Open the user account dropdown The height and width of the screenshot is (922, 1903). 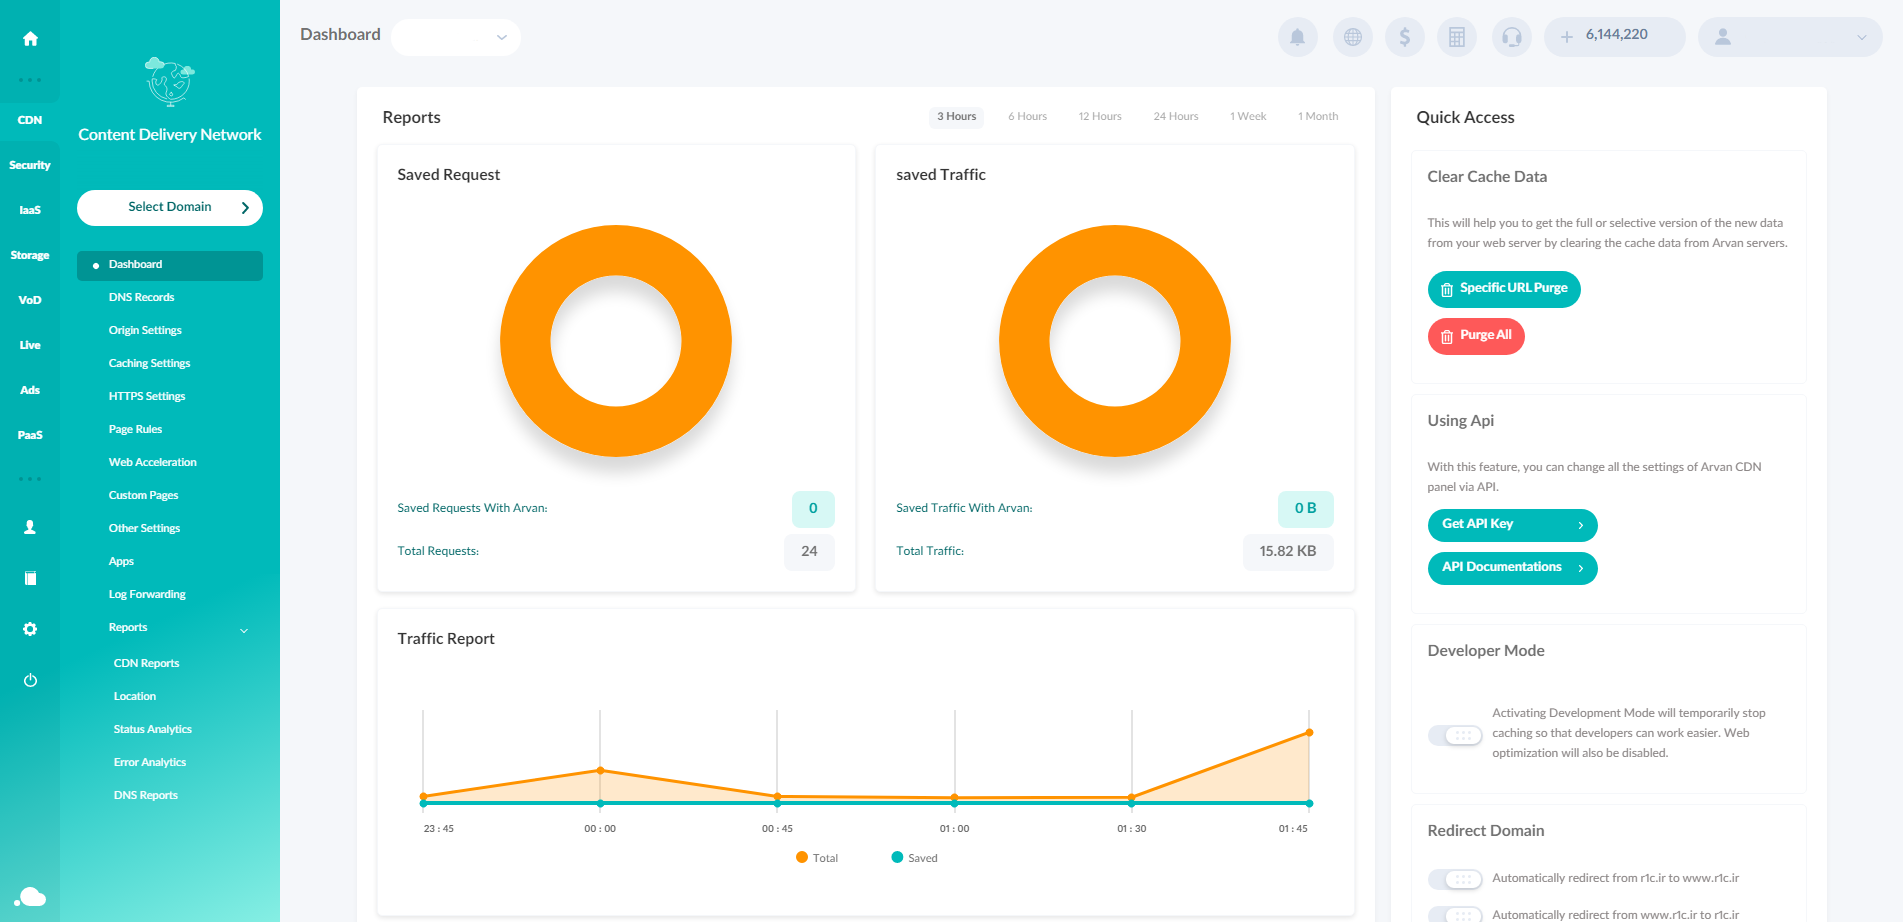(1789, 37)
